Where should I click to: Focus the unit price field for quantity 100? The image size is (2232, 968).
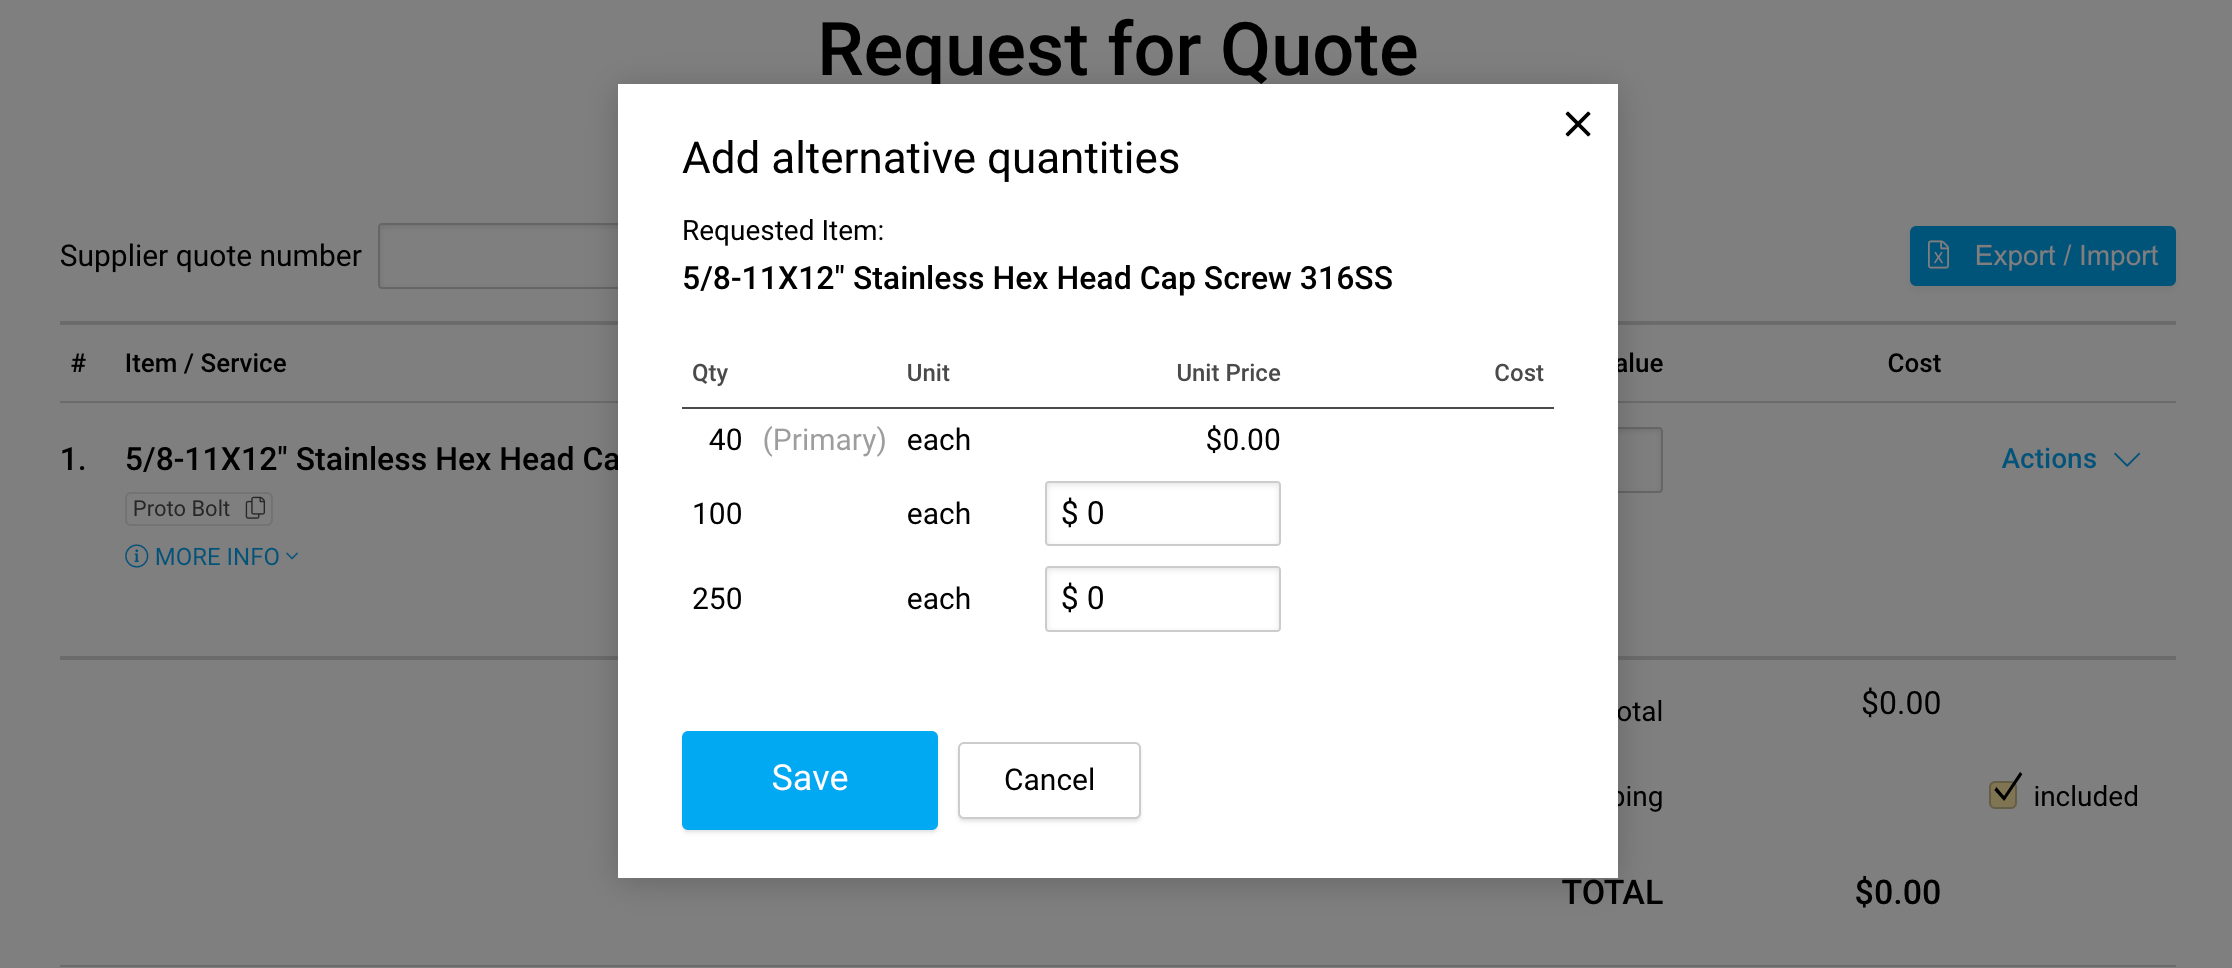click(x=1162, y=513)
